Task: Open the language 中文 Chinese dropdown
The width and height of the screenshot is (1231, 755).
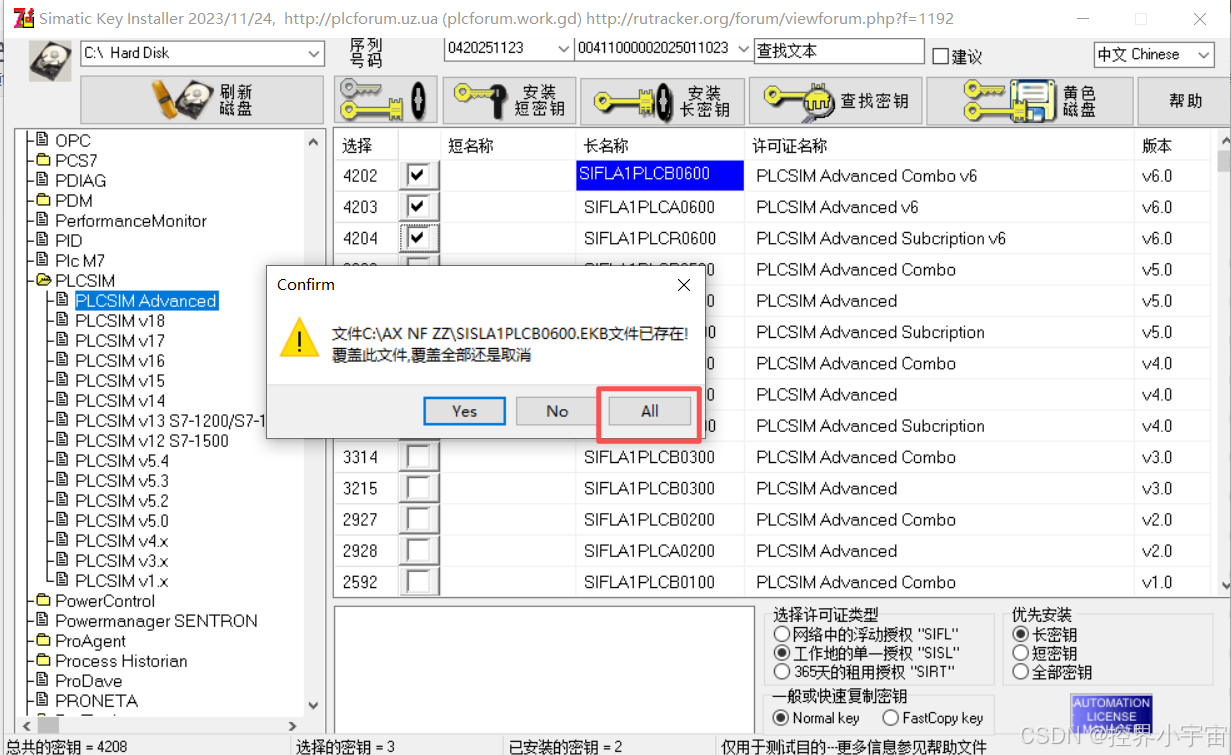Action: pos(1202,54)
